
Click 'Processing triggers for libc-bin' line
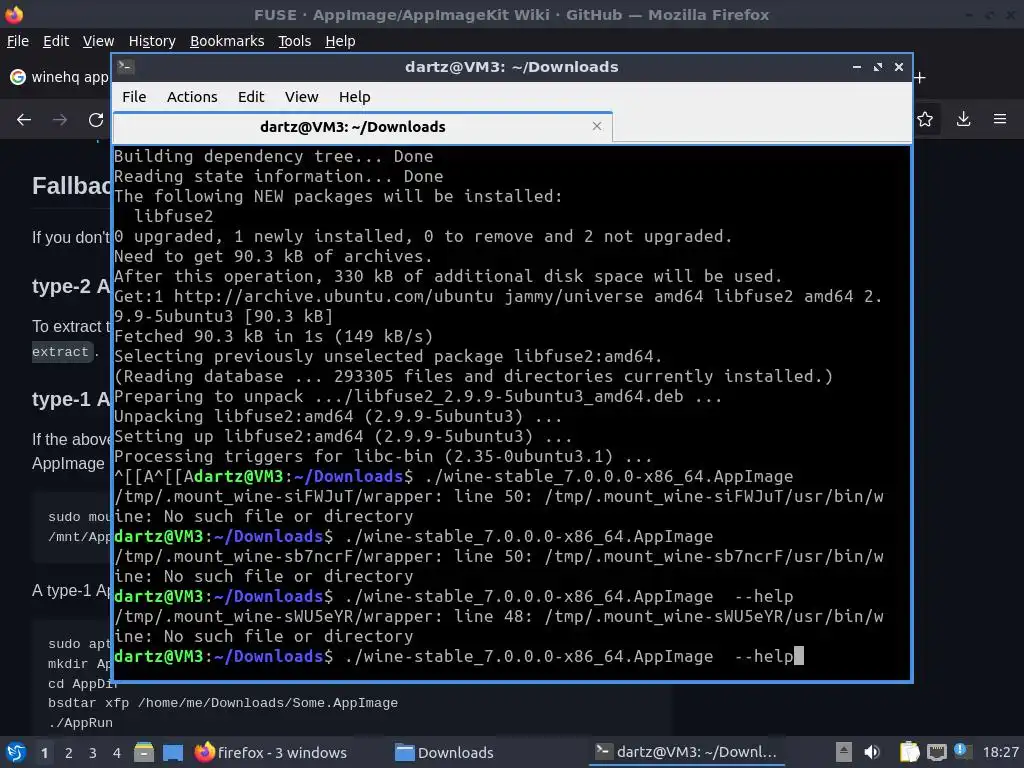tap(383, 456)
